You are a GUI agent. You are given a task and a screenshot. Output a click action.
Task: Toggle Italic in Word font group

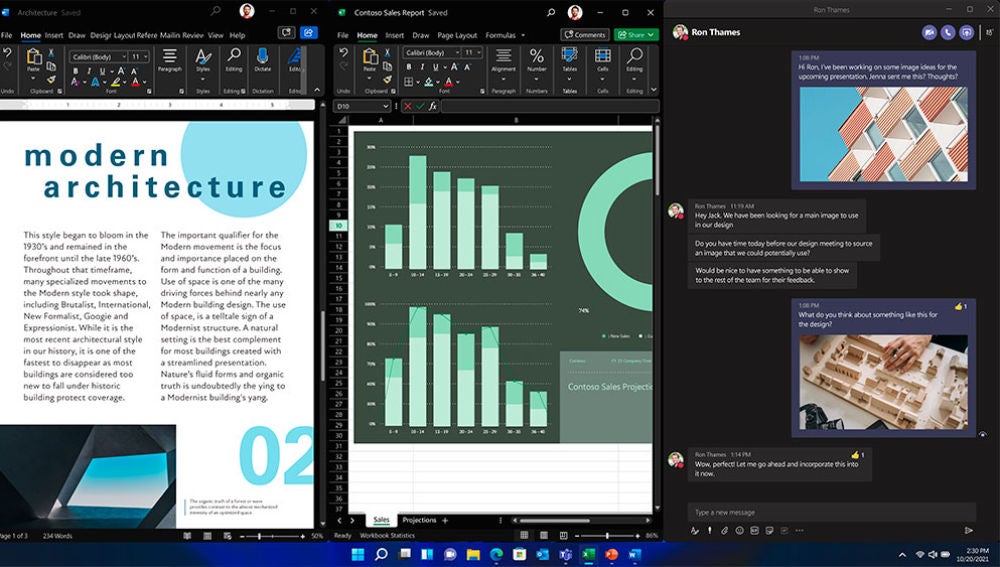89,71
